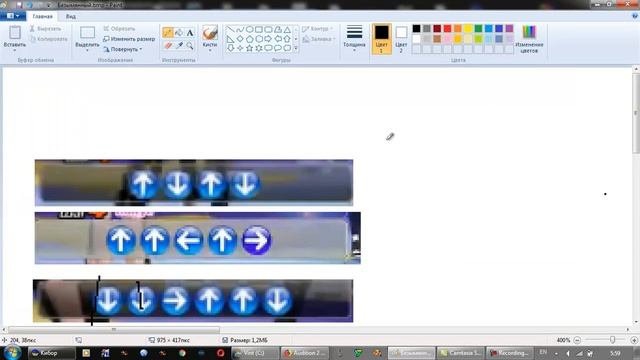640x360 pixels.
Task: Expand the shapes gallery with the bottom arrow
Action: click(x=296, y=49)
